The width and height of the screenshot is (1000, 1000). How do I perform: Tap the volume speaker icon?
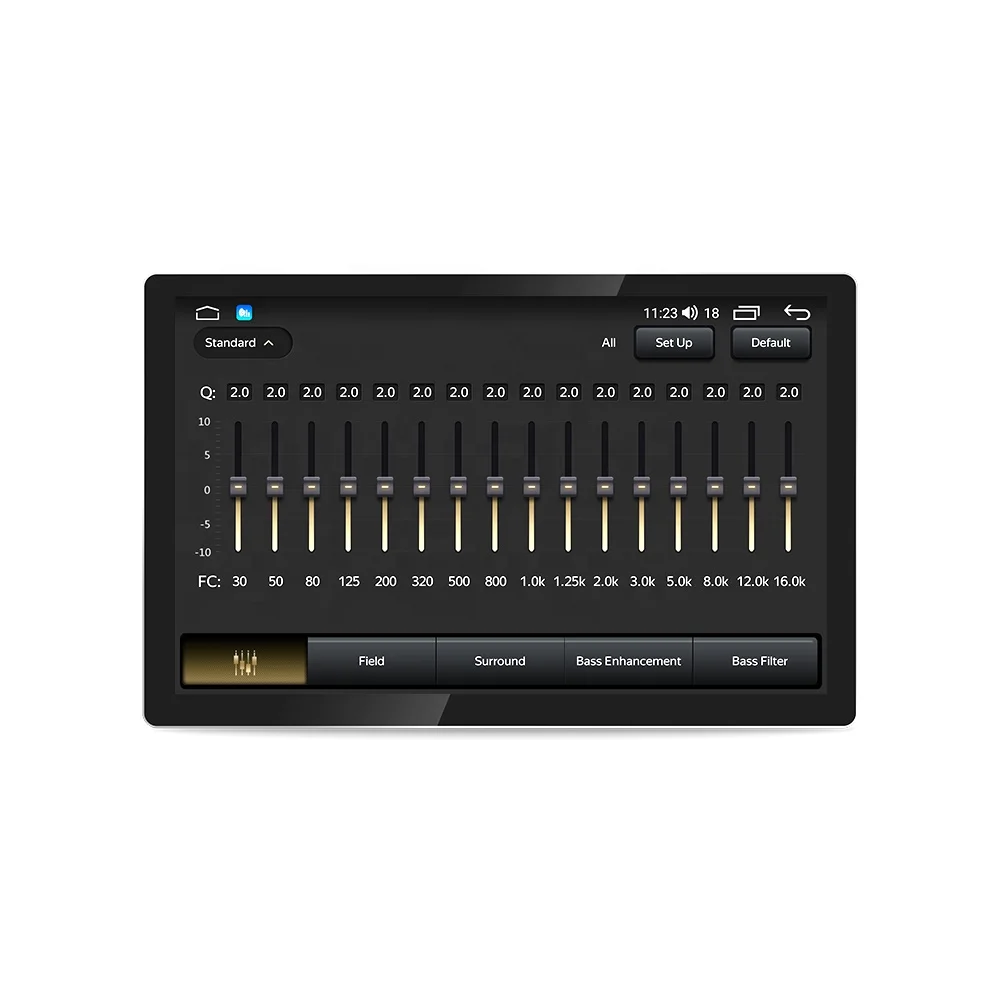(x=689, y=312)
